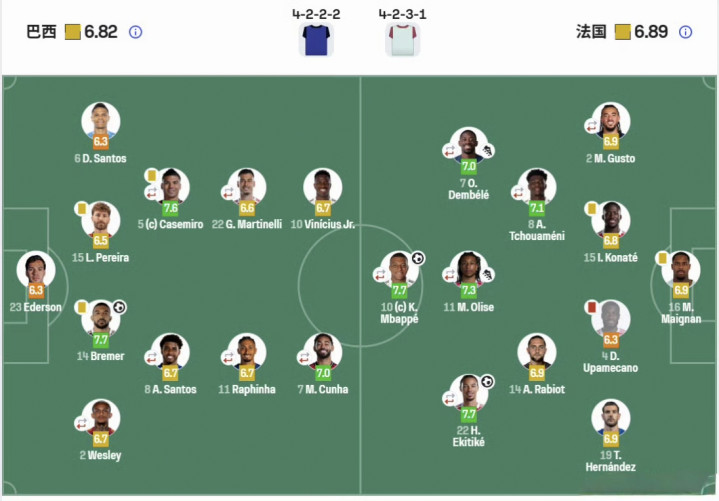Click the goal icon next to Ekitiké
Screen dimensions: 719x501
pyautogui.click(x=487, y=381)
